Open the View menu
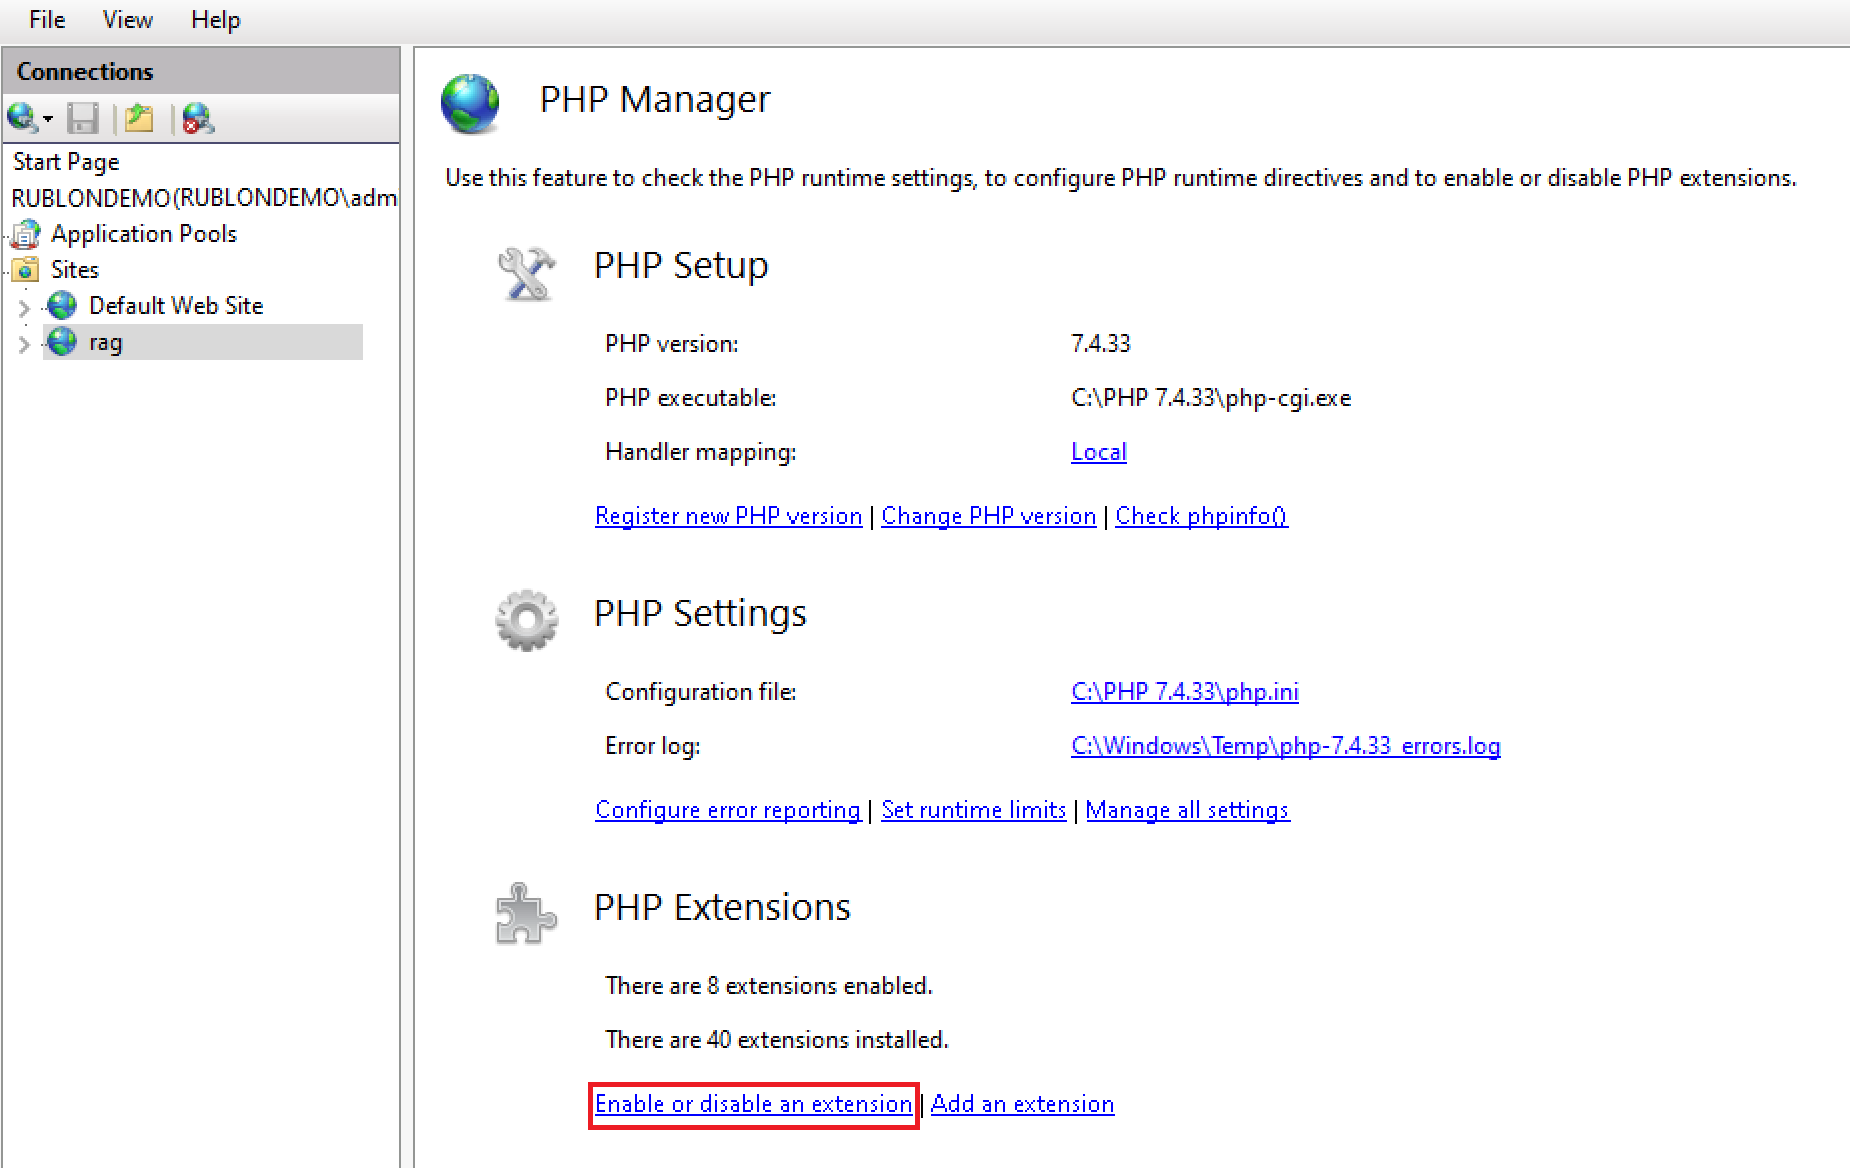The image size is (1850, 1168). click(127, 20)
